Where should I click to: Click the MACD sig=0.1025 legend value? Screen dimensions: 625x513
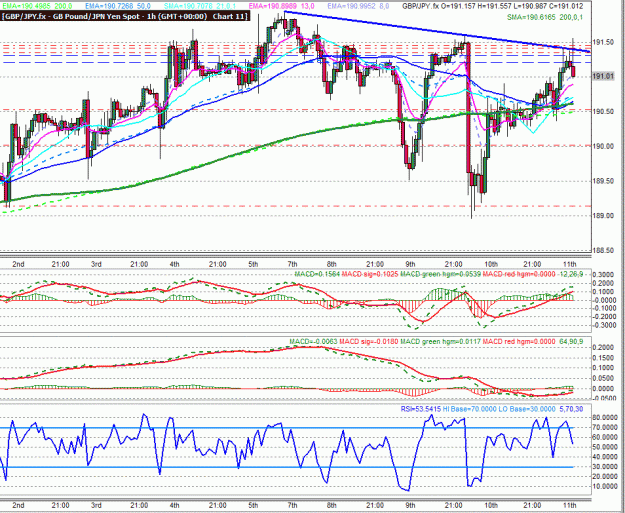tap(370, 274)
